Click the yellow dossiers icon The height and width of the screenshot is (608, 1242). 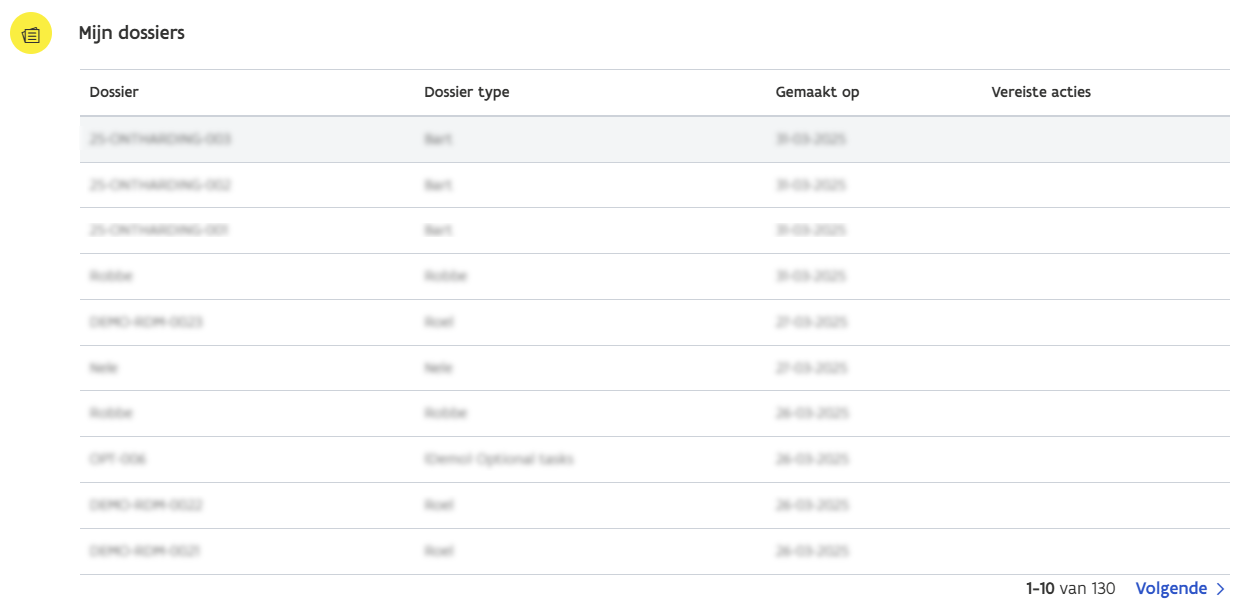(x=30, y=33)
